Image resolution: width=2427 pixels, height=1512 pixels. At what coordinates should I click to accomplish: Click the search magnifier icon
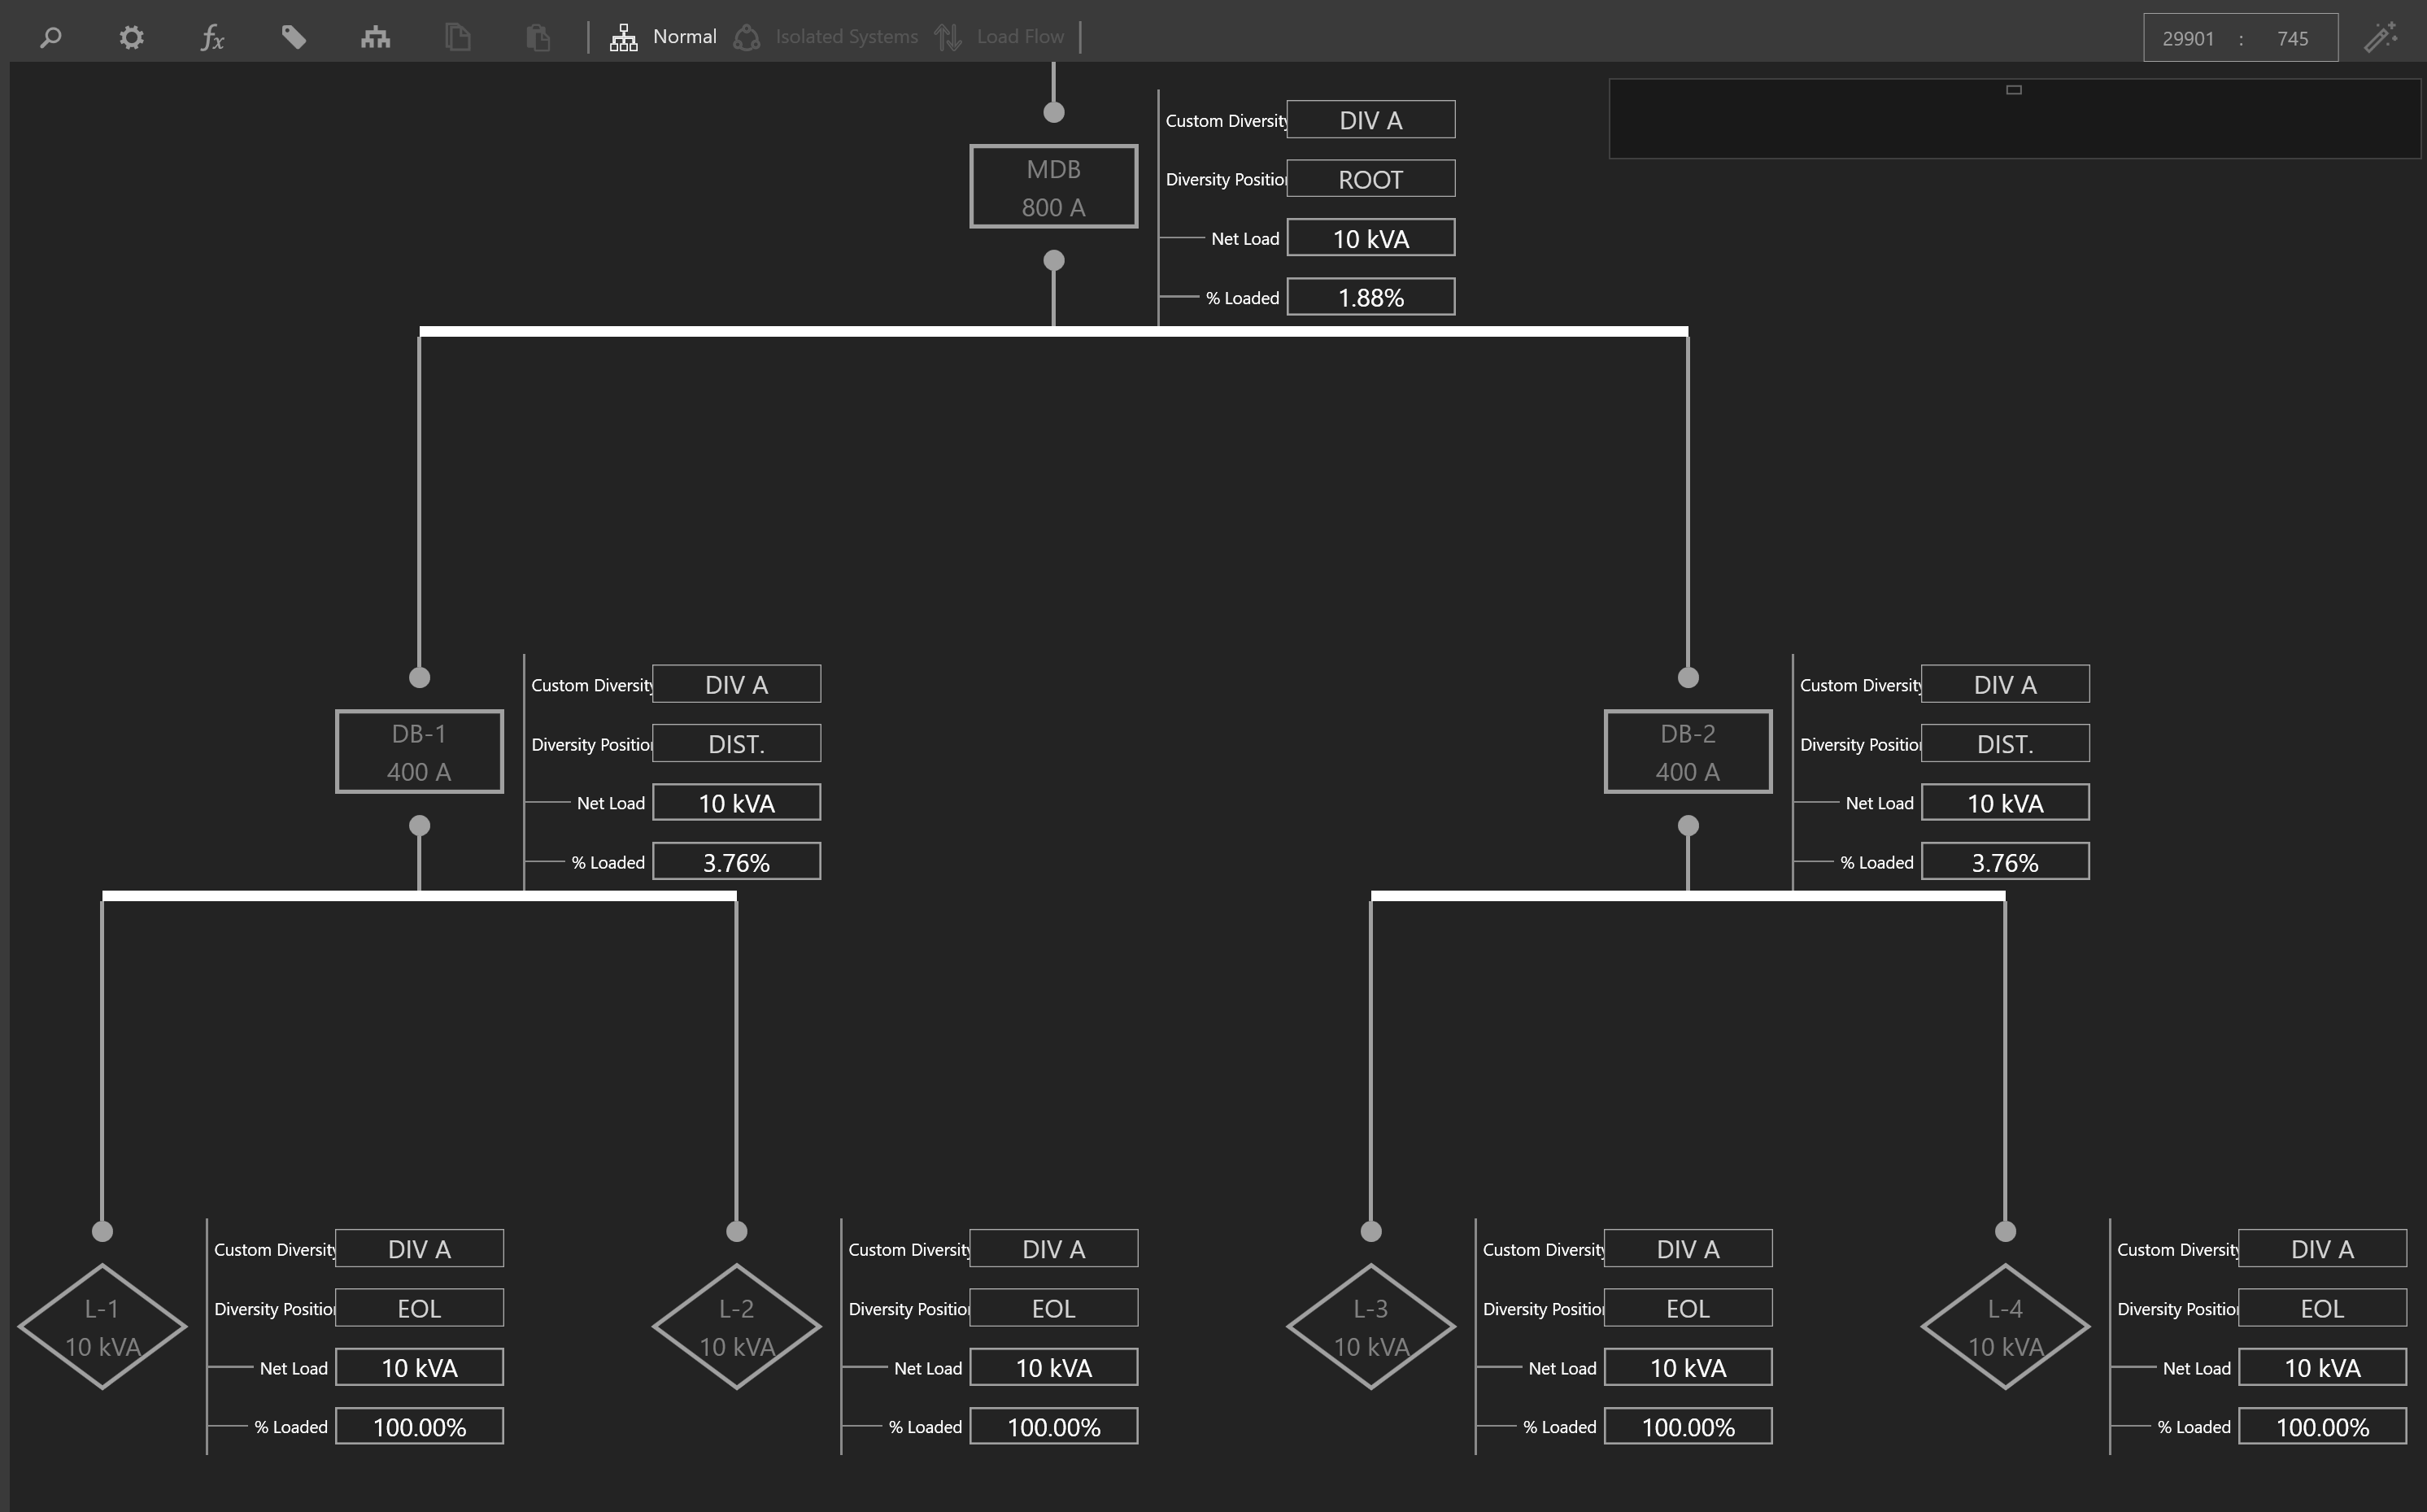pyautogui.click(x=50, y=38)
